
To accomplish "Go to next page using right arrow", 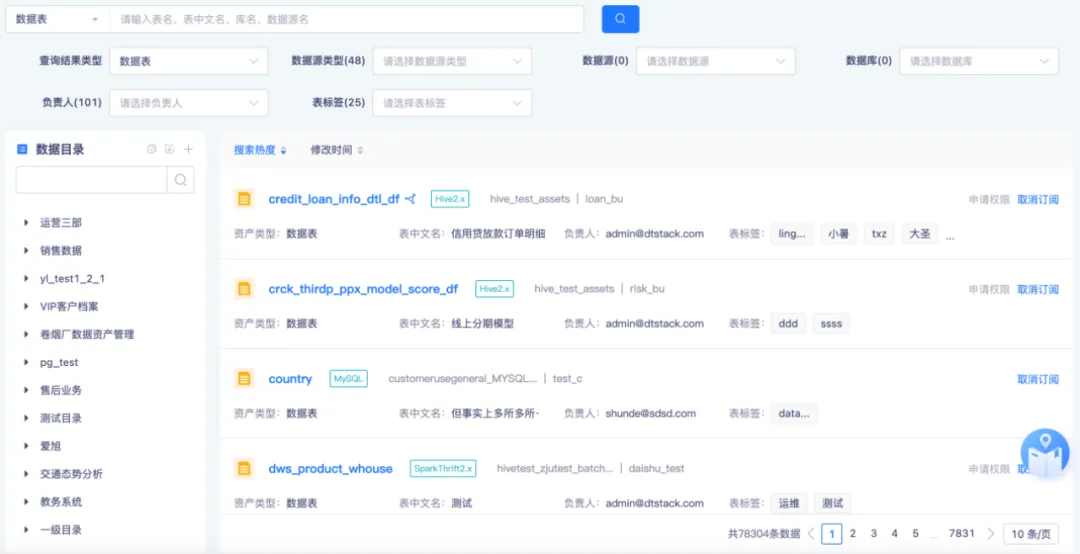I will tap(991, 534).
